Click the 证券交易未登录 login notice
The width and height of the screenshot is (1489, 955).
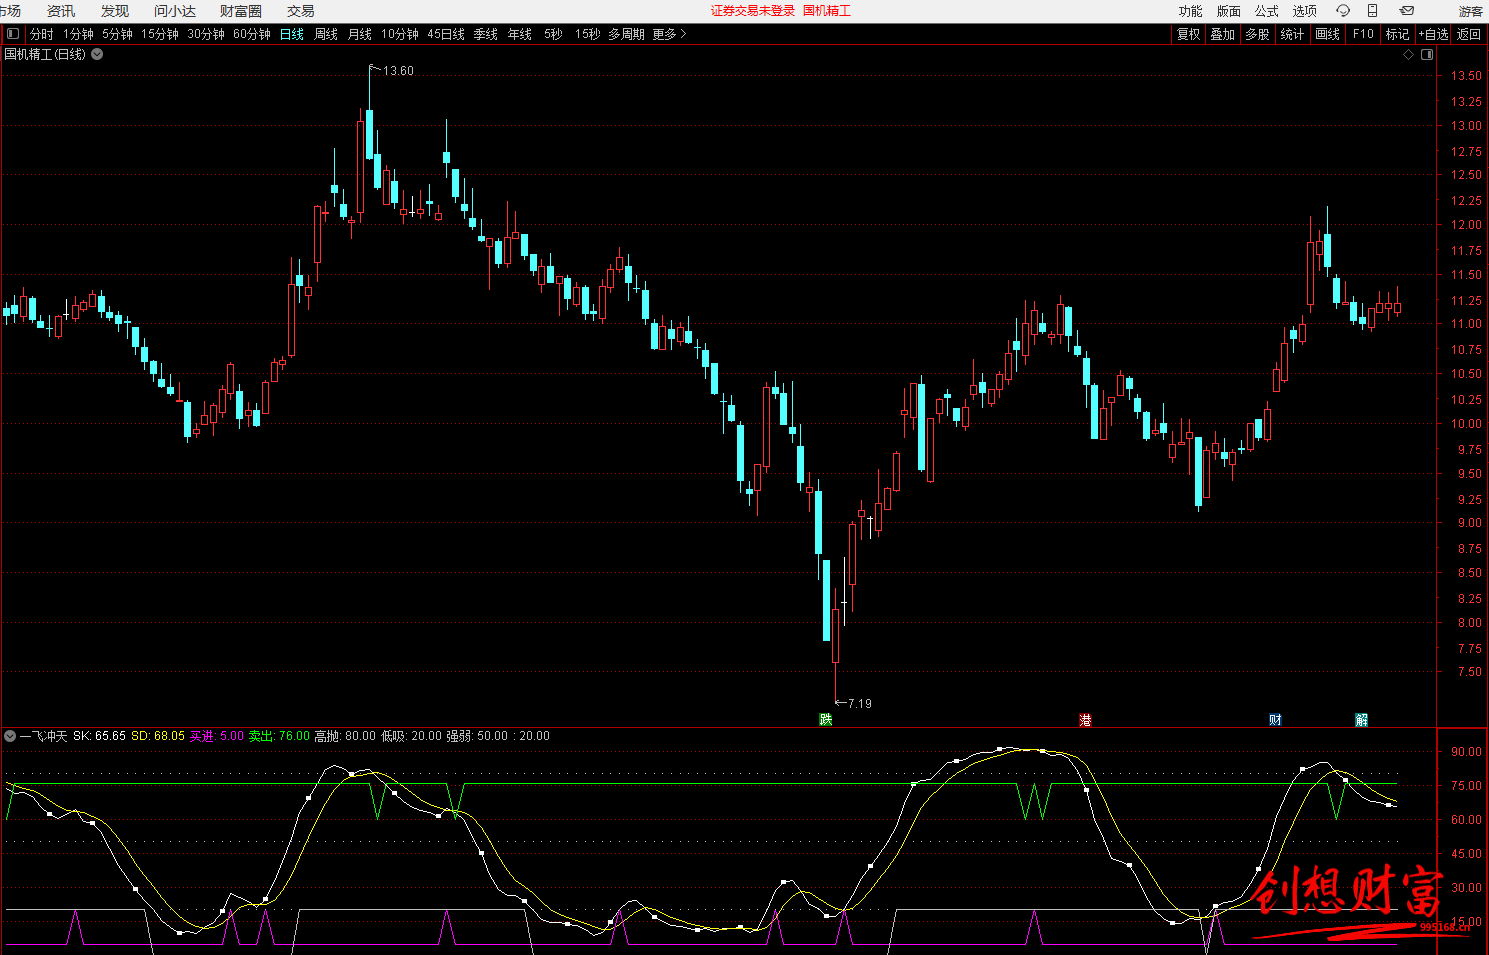[753, 11]
